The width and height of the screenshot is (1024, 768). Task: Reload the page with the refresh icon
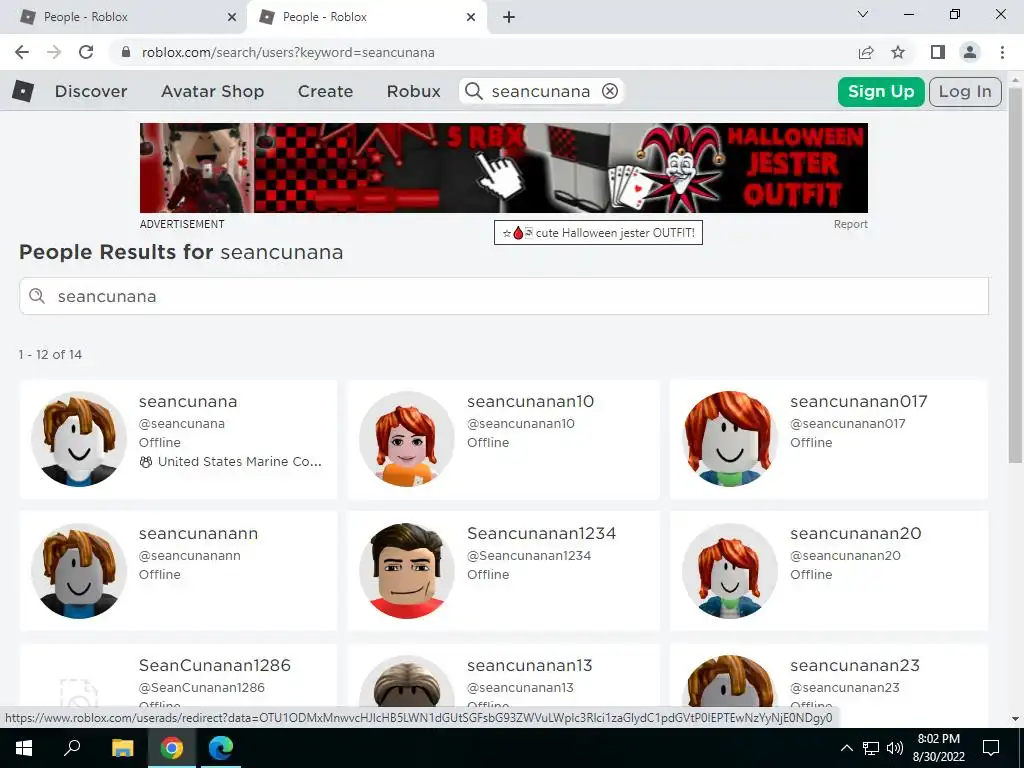[x=86, y=52]
